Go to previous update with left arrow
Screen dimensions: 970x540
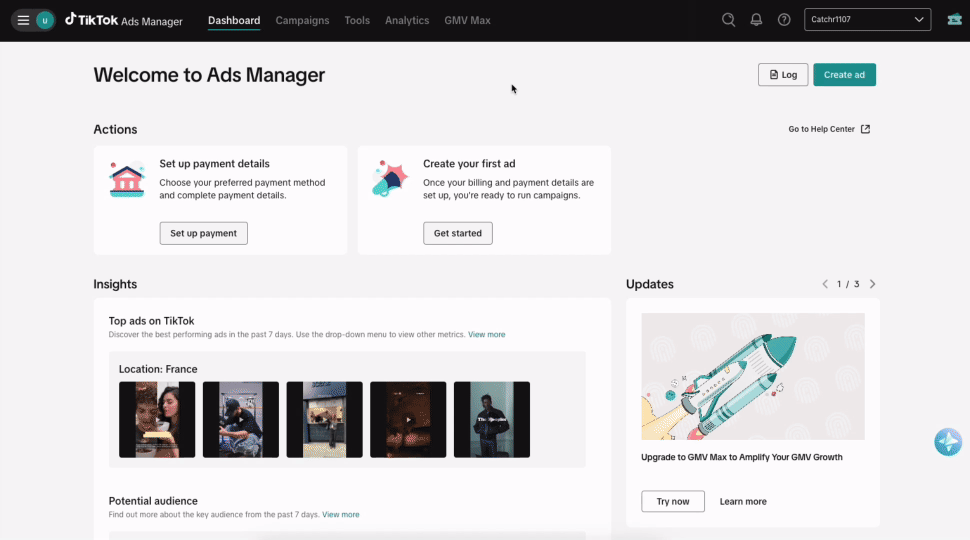click(825, 284)
